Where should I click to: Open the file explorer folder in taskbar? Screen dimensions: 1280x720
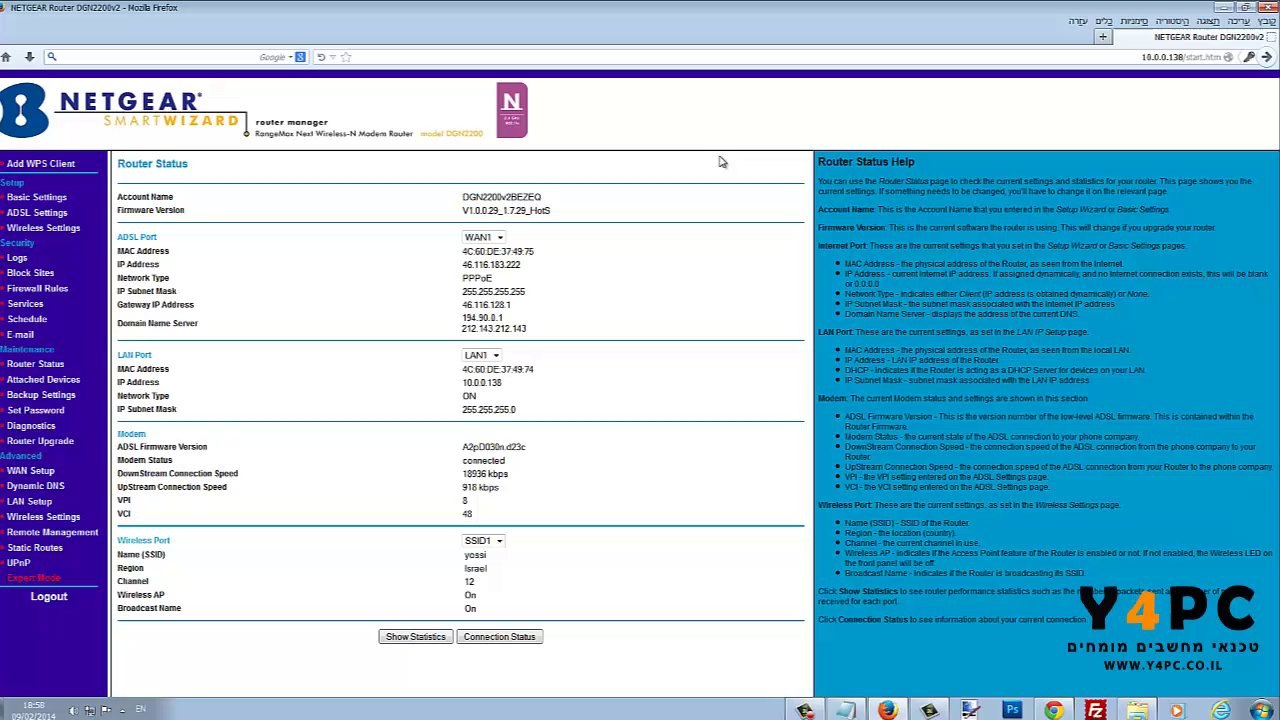click(x=1137, y=710)
